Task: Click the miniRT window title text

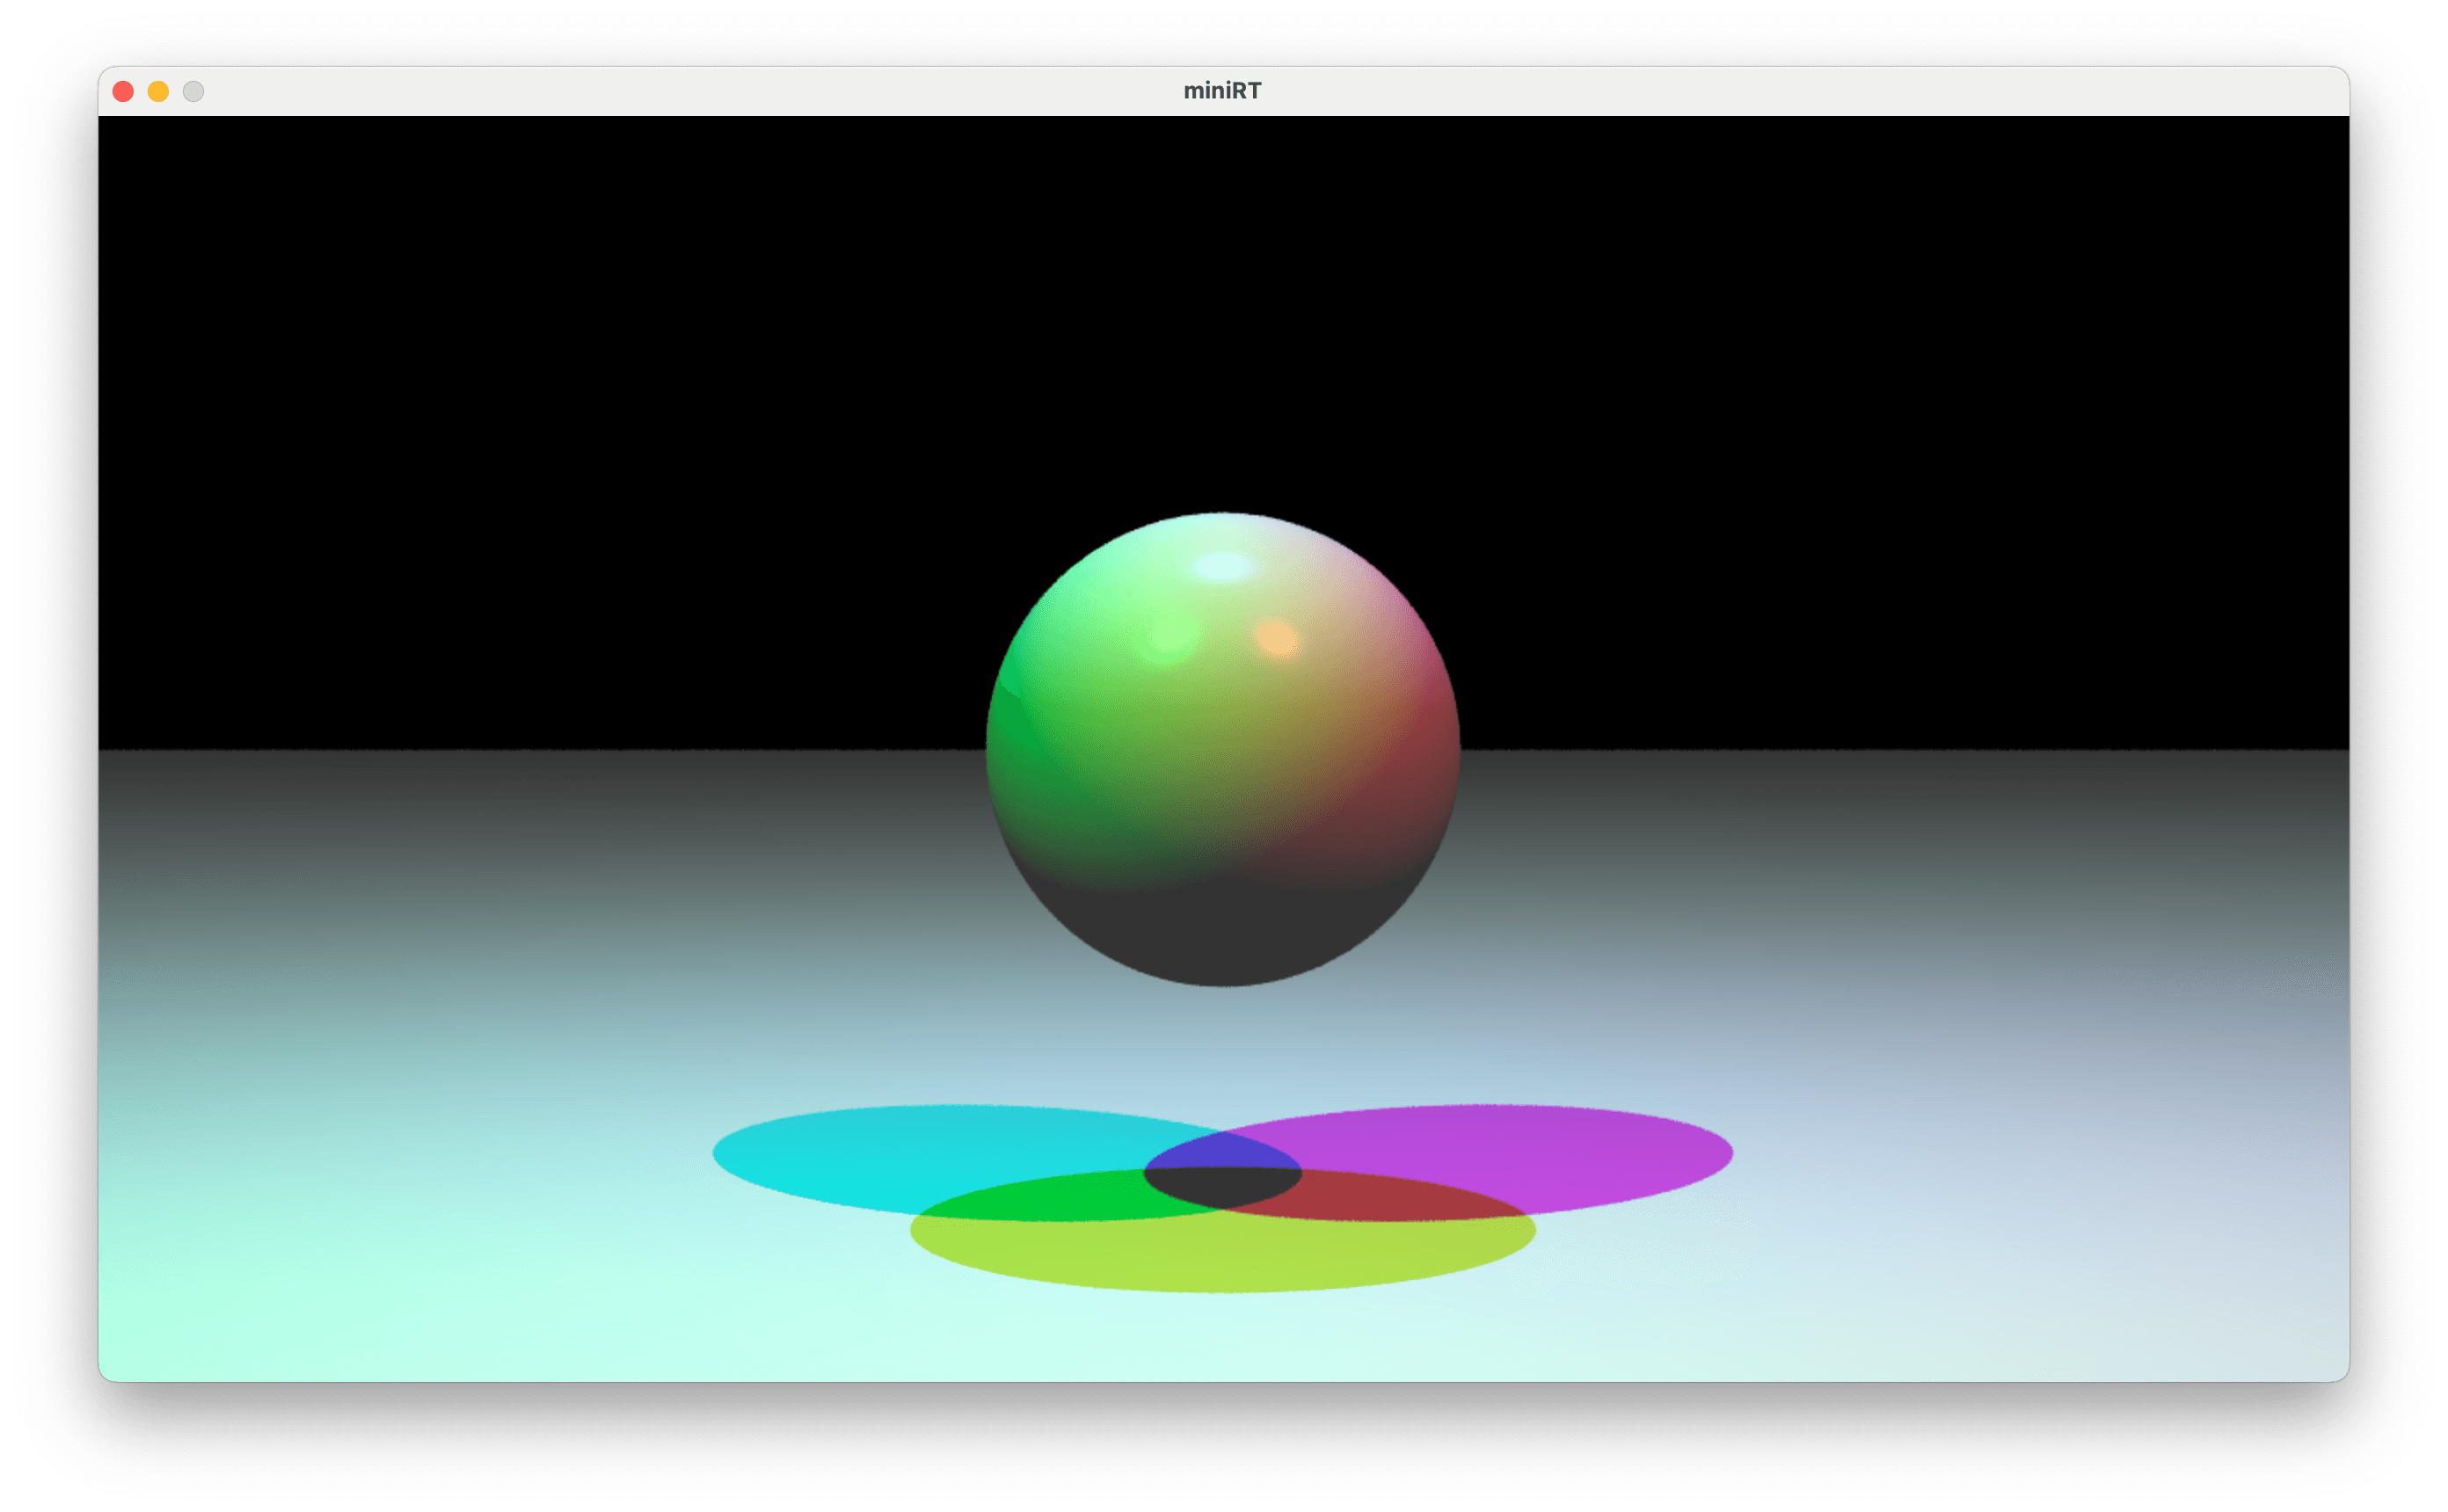Action: tap(1222, 91)
